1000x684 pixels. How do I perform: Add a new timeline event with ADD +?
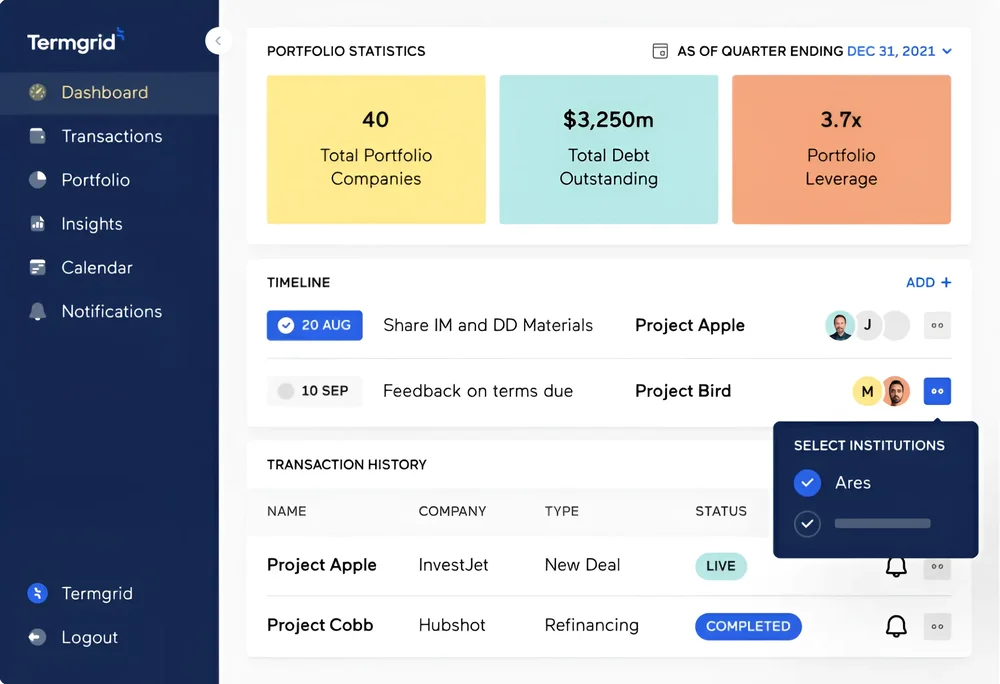928,282
